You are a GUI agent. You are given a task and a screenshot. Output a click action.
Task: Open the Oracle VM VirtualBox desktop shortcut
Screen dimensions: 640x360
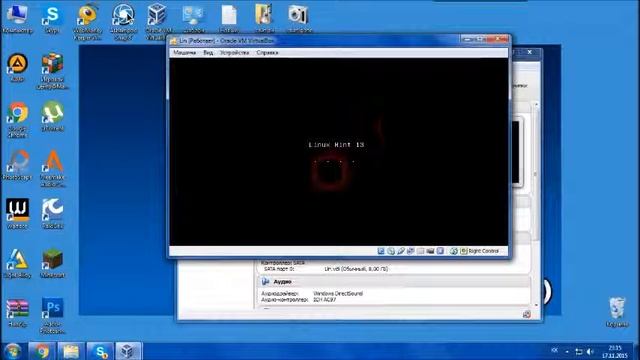[157, 22]
